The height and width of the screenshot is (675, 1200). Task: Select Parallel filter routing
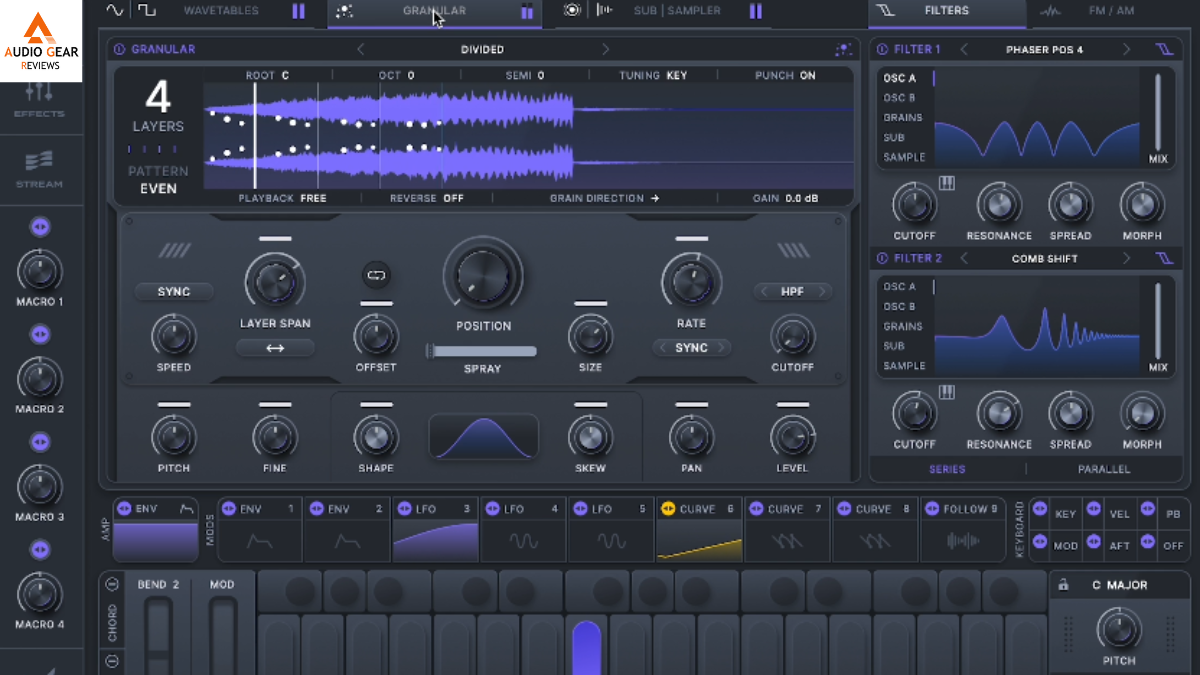1104,469
